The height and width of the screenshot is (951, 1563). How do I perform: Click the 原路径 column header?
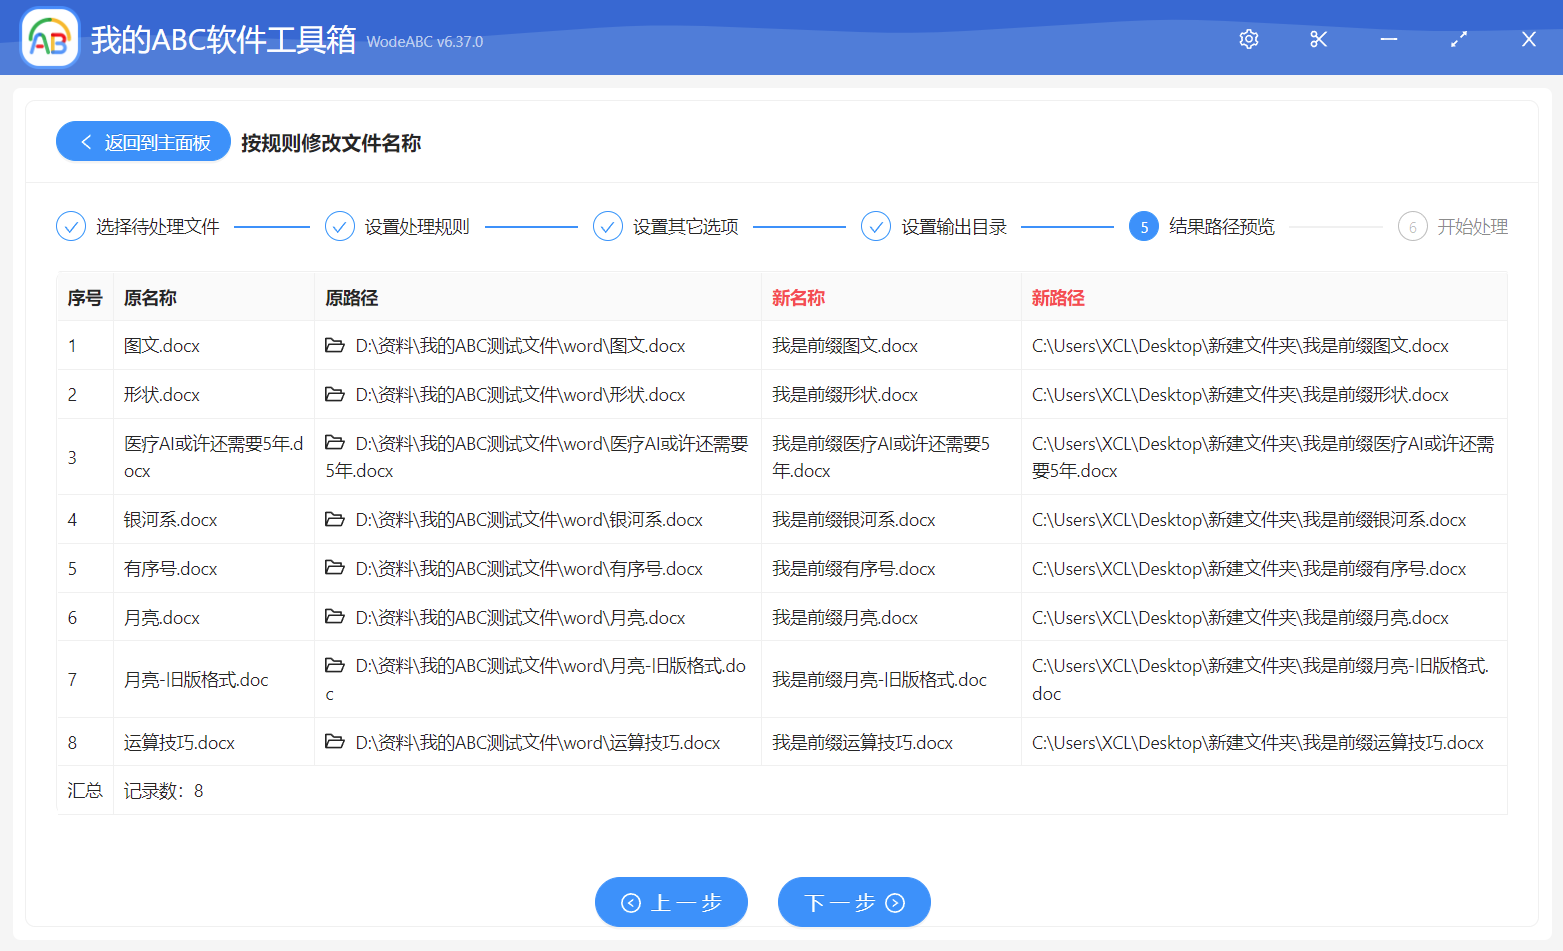(x=352, y=298)
